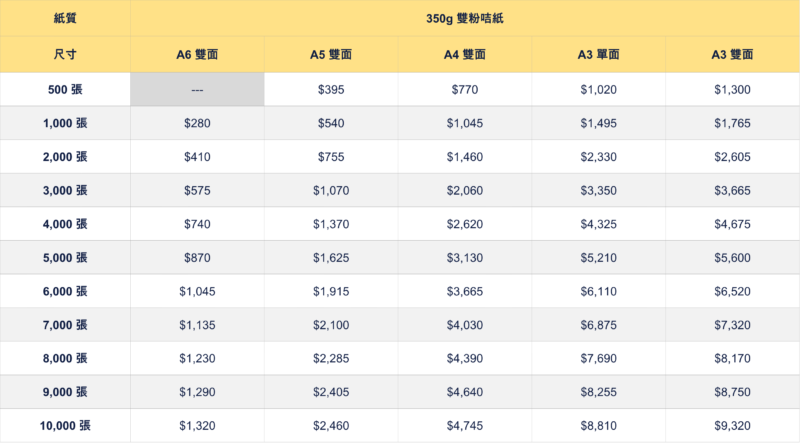Select the $395 price cell
The image size is (800, 444).
(331, 89)
